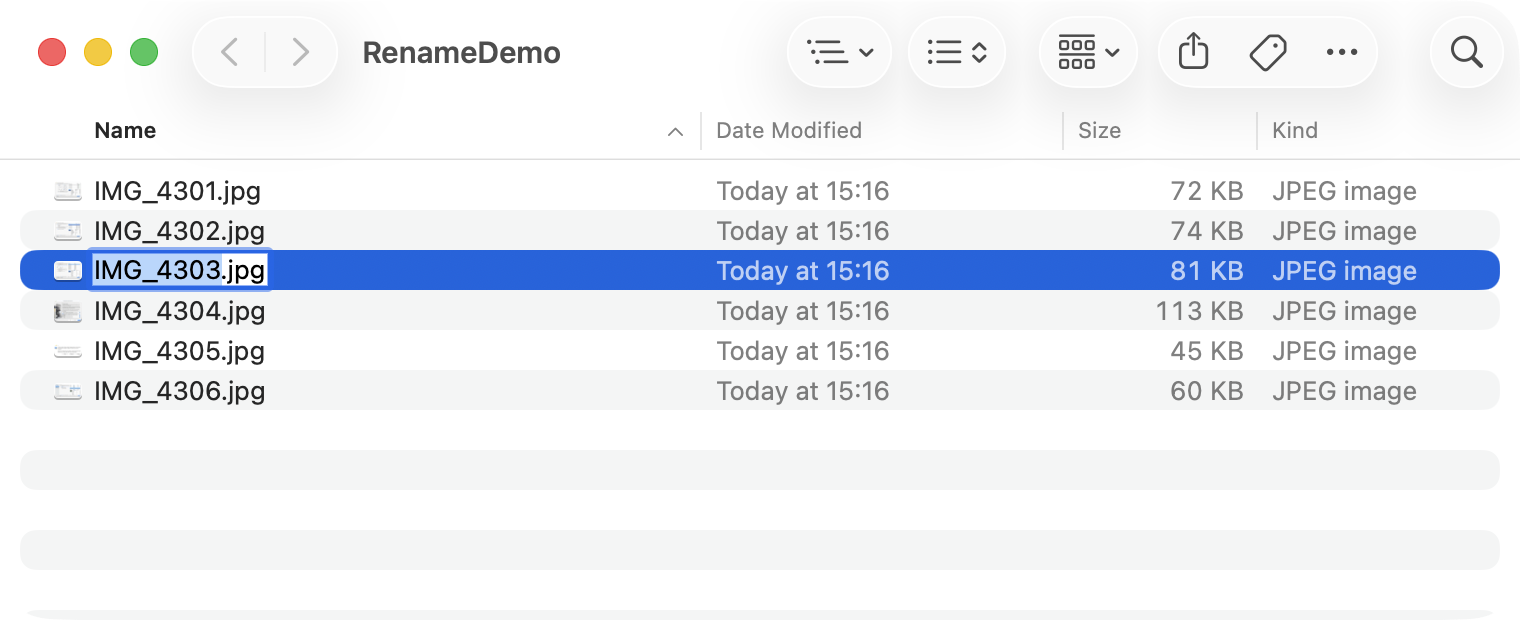
Task: Click the 72 KB size value
Action: 1207,191
